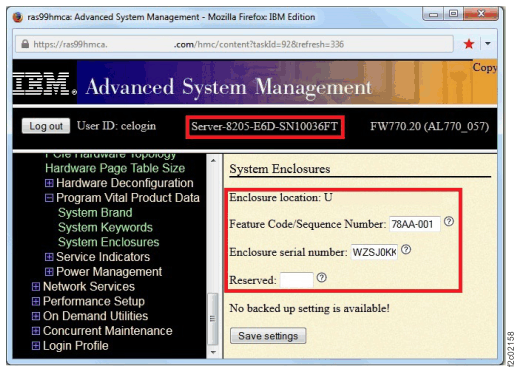Click the System Enclosures page heading
The height and width of the screenshot is (371, 514).
(x=280, y=169)
